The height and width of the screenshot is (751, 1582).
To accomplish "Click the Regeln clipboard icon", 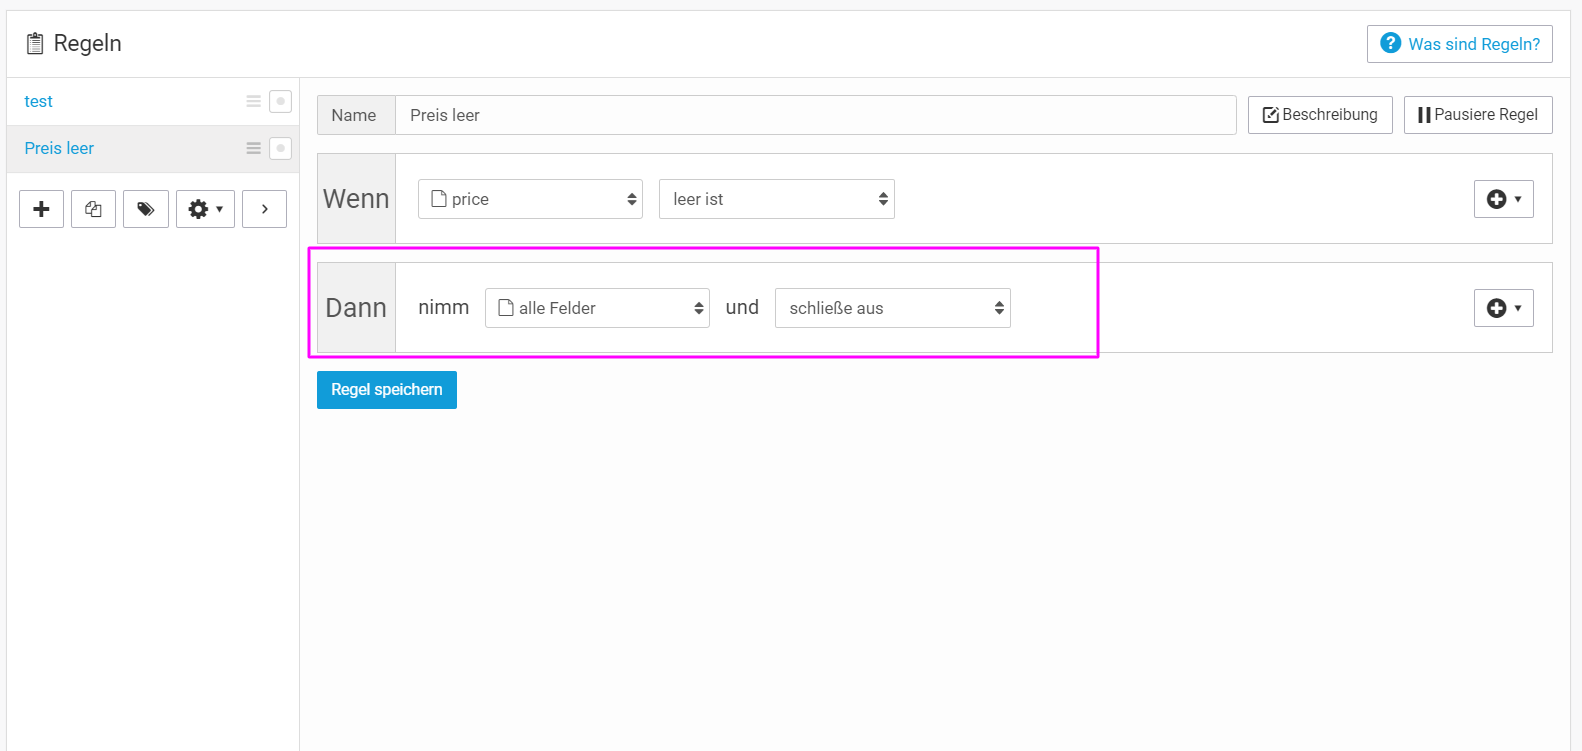I will point(35,43).
